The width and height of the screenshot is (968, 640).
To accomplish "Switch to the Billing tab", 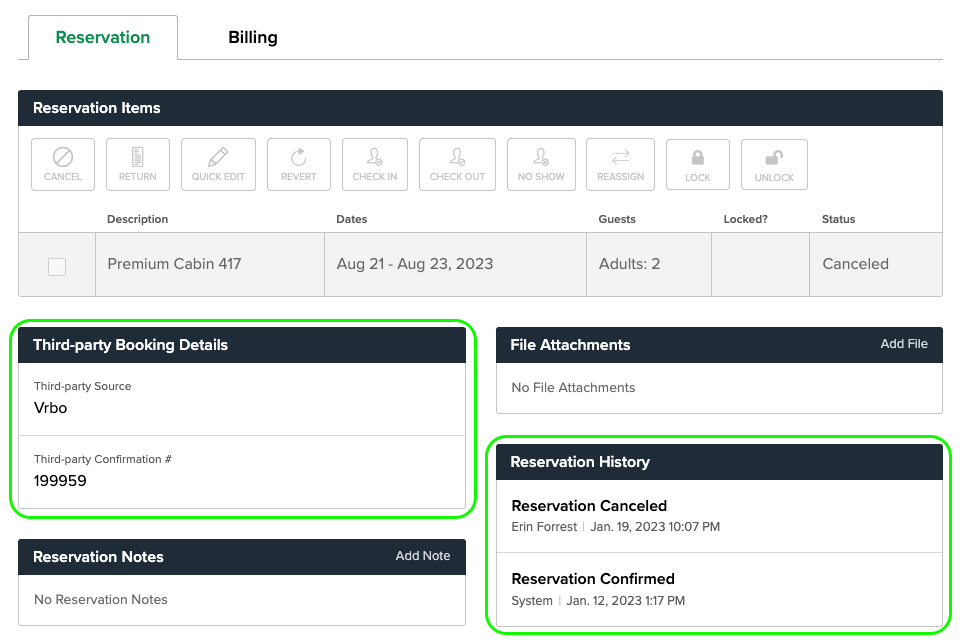I will point(252,37).
